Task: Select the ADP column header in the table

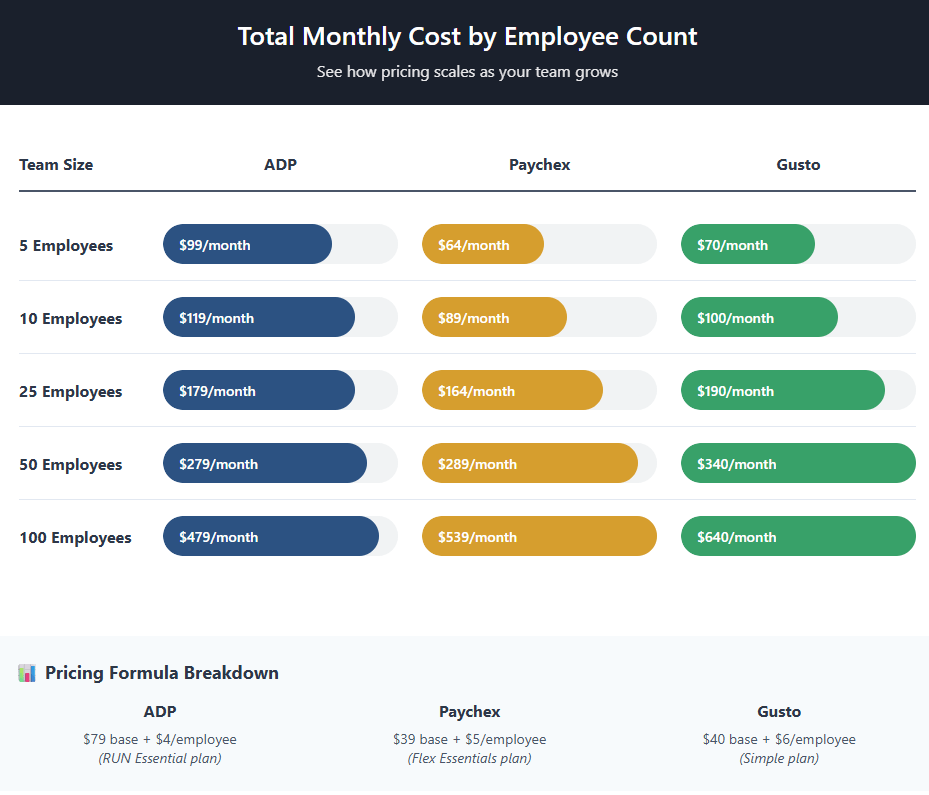Action: click(x=280, y=165)
